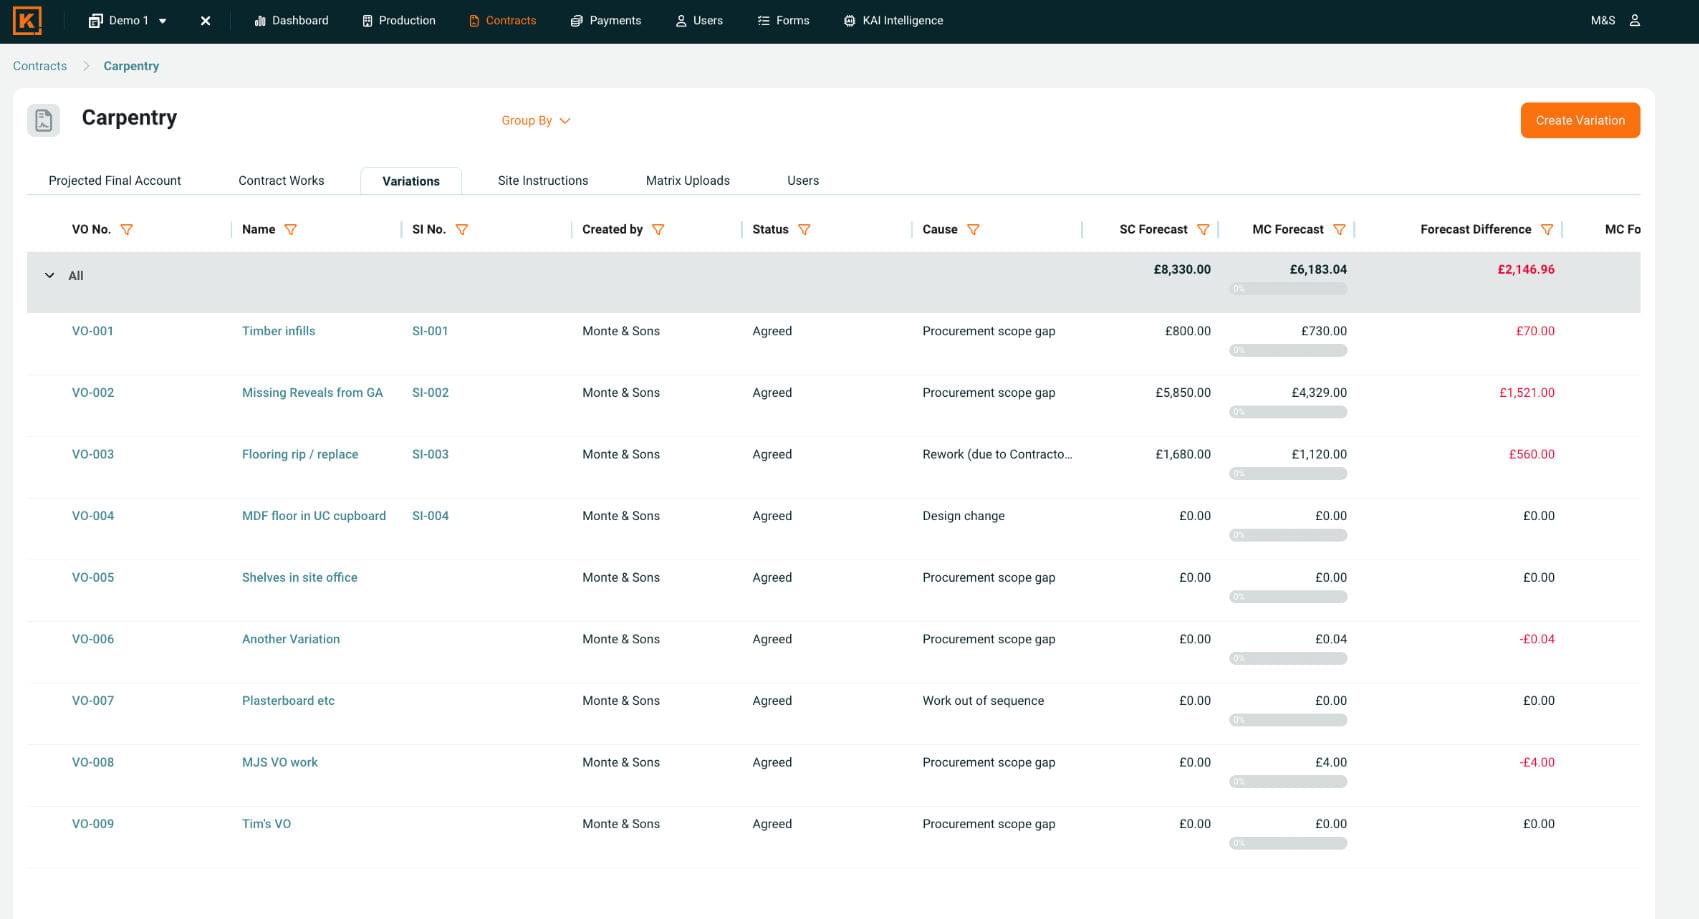This screenshot has height=919, width=1699.
Task: Switch to the Site Instructions tab
Action: (542, 181)
